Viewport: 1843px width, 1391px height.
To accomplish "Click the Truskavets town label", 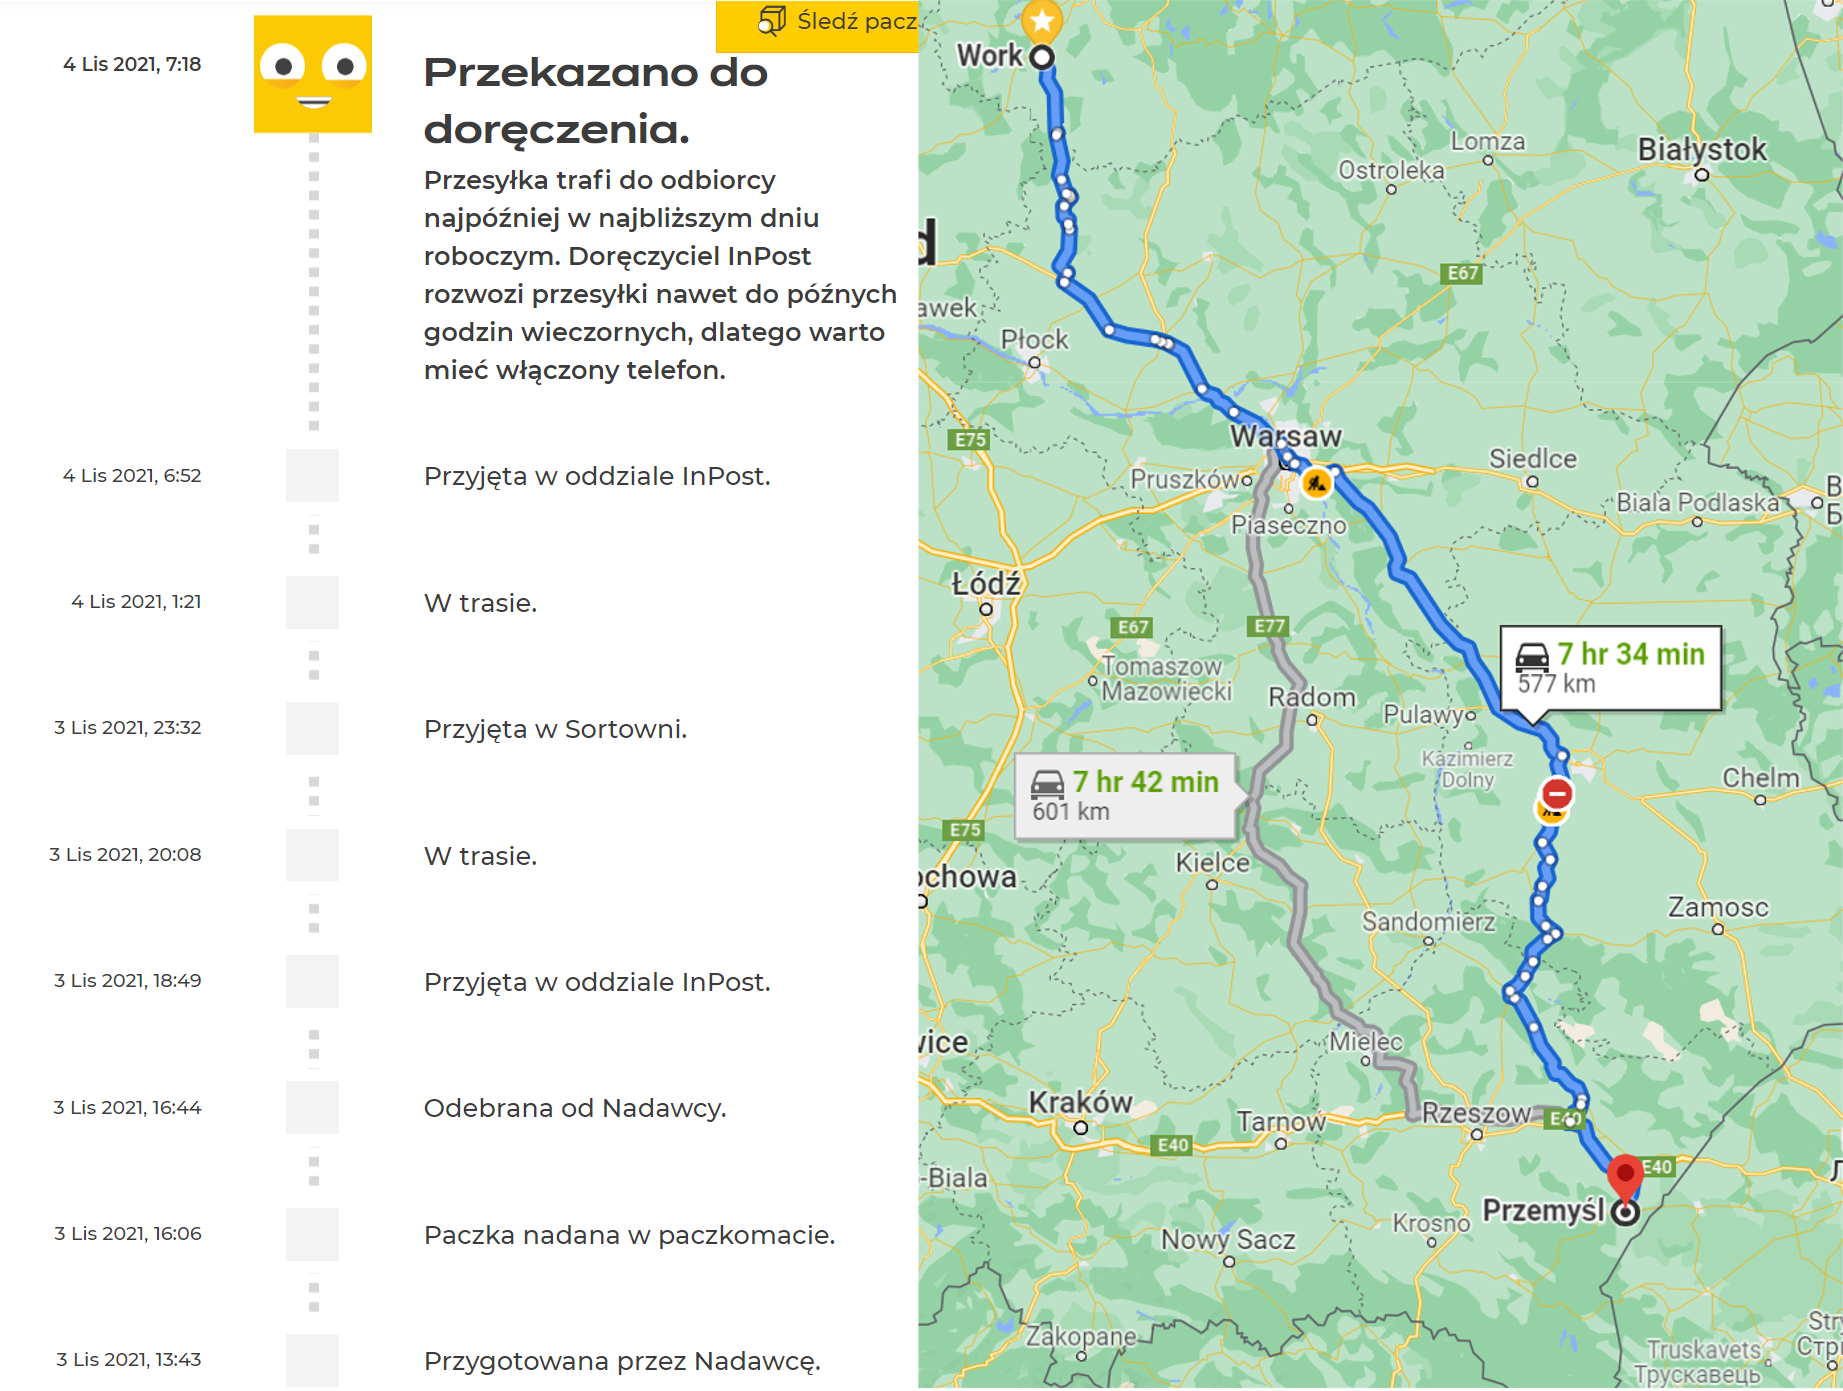I will coord(1703,1350).
